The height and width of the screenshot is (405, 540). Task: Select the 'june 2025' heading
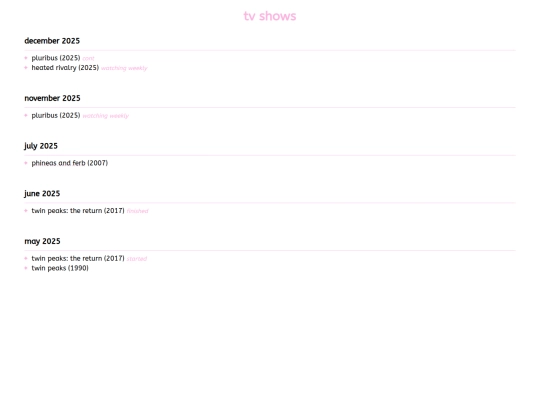tap(42, 194)
